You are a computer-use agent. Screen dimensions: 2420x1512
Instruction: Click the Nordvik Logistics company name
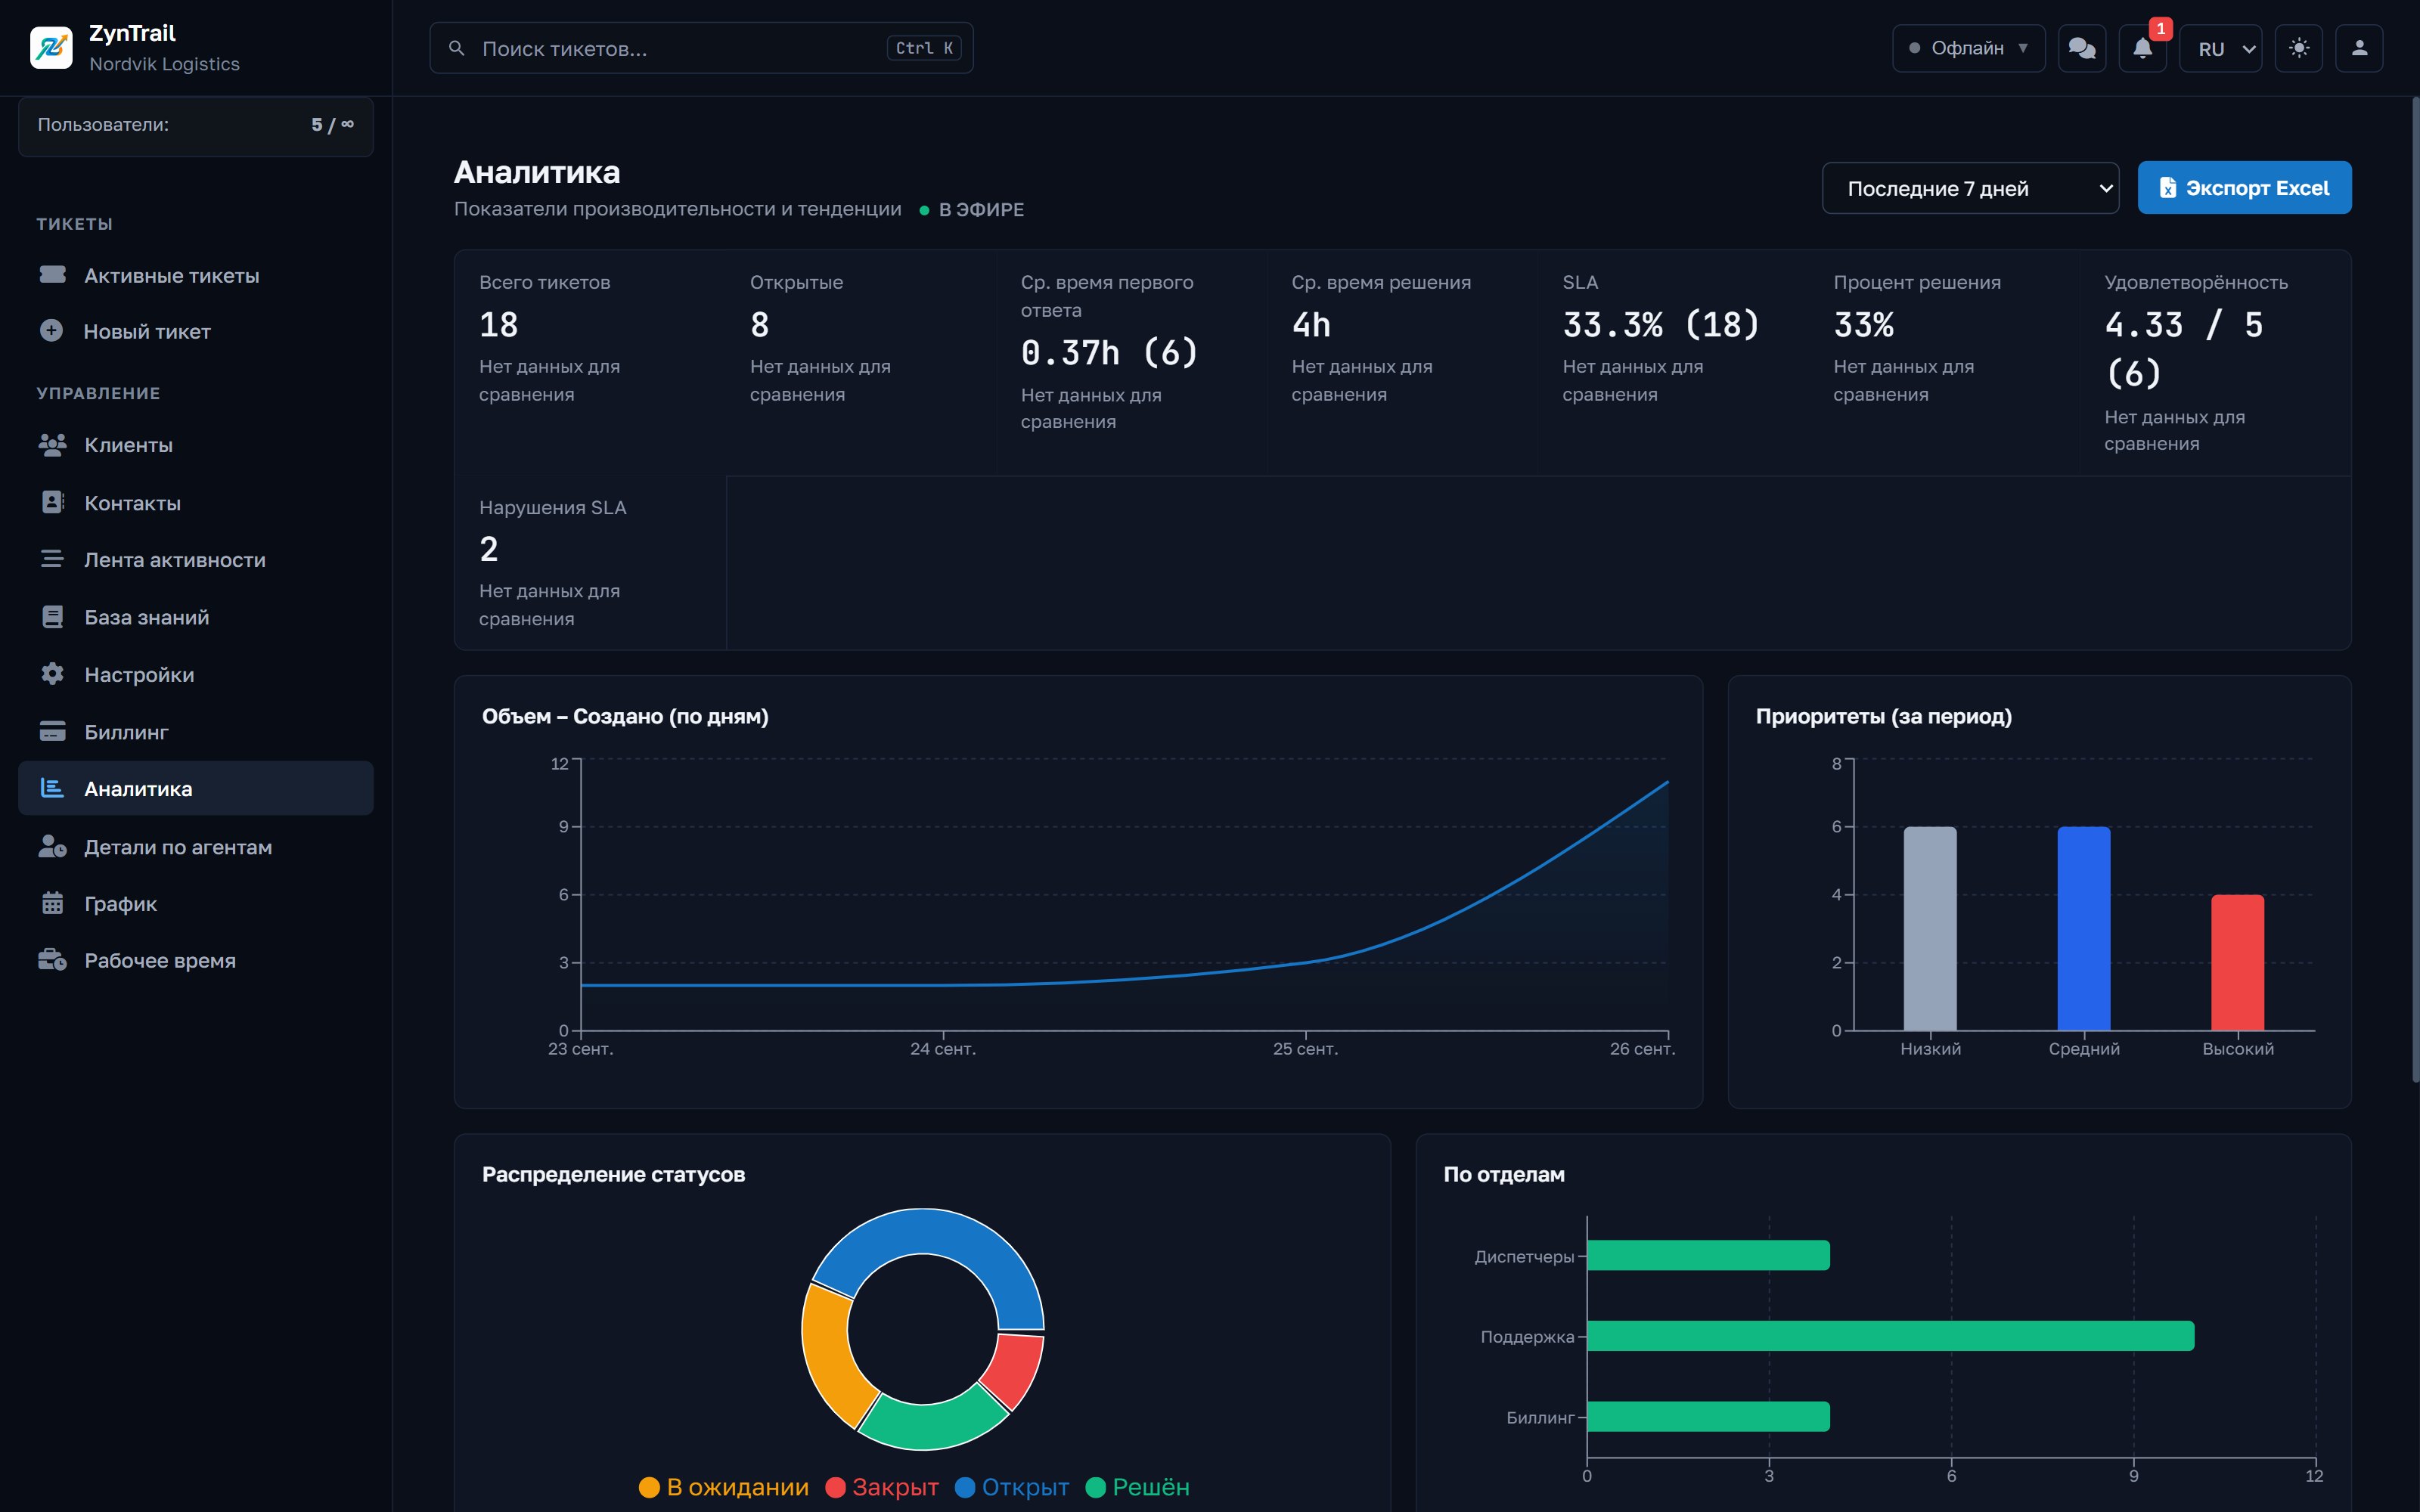(x=165, y=64)
